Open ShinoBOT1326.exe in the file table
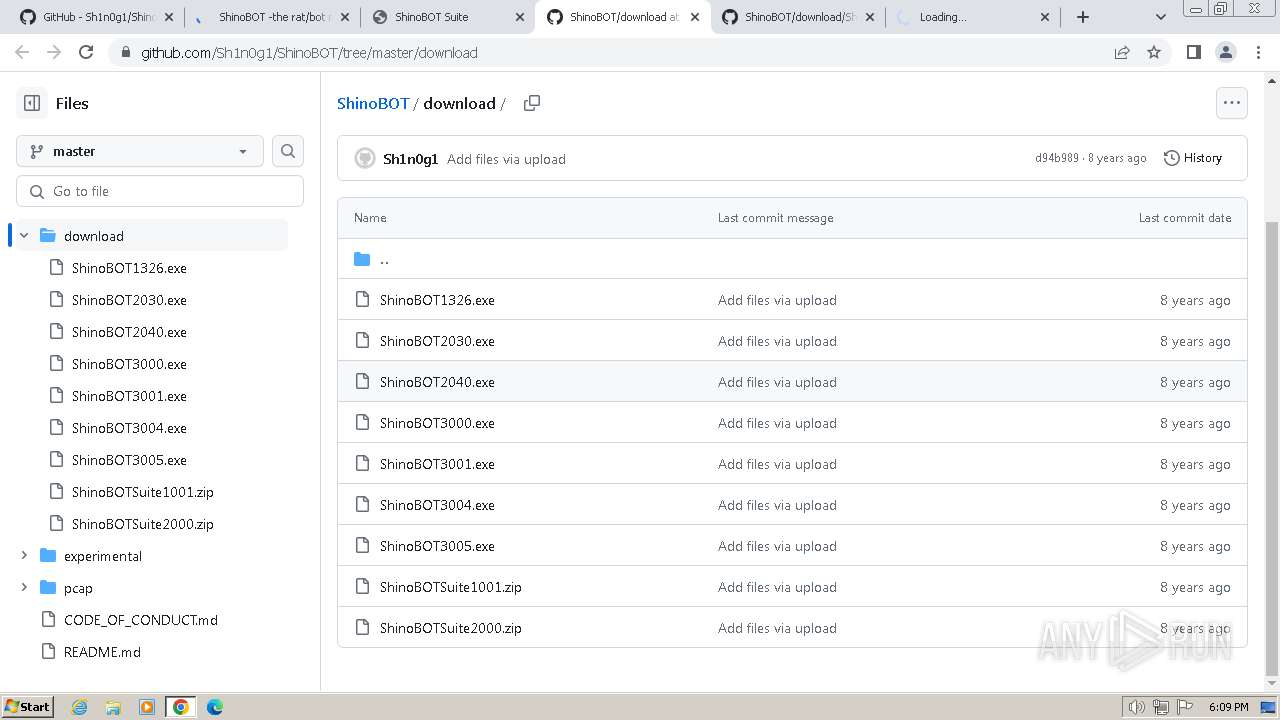 click(x=437, y=300)
